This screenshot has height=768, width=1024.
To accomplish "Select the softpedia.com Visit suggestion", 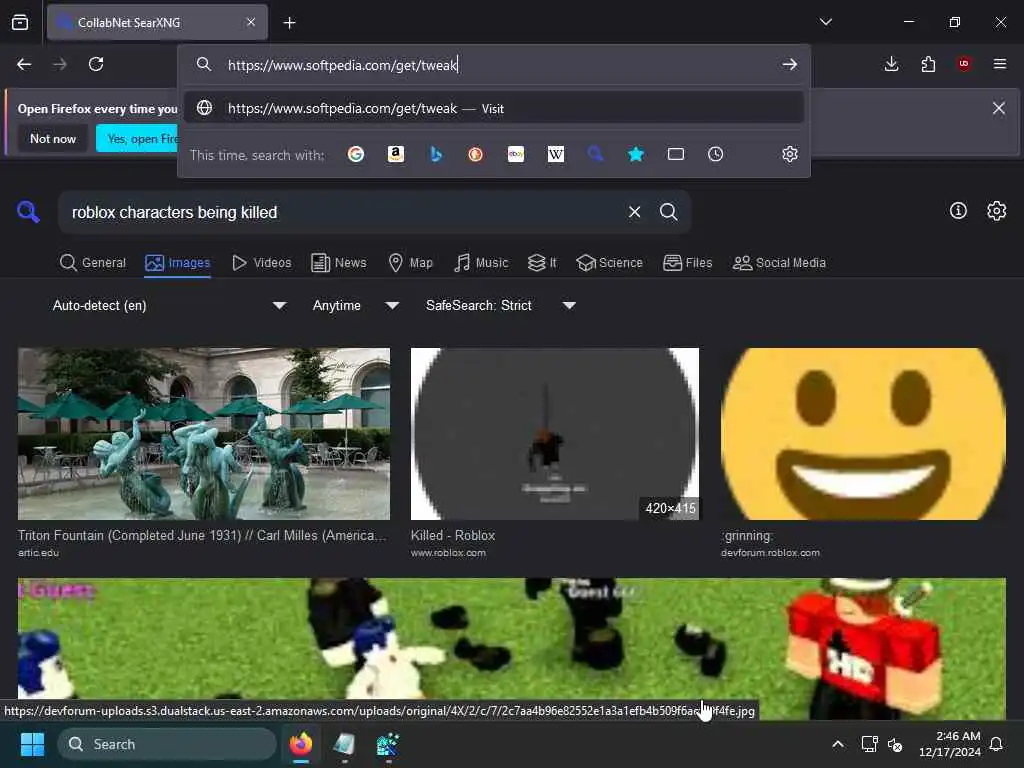I will click(x=494, y=108).
